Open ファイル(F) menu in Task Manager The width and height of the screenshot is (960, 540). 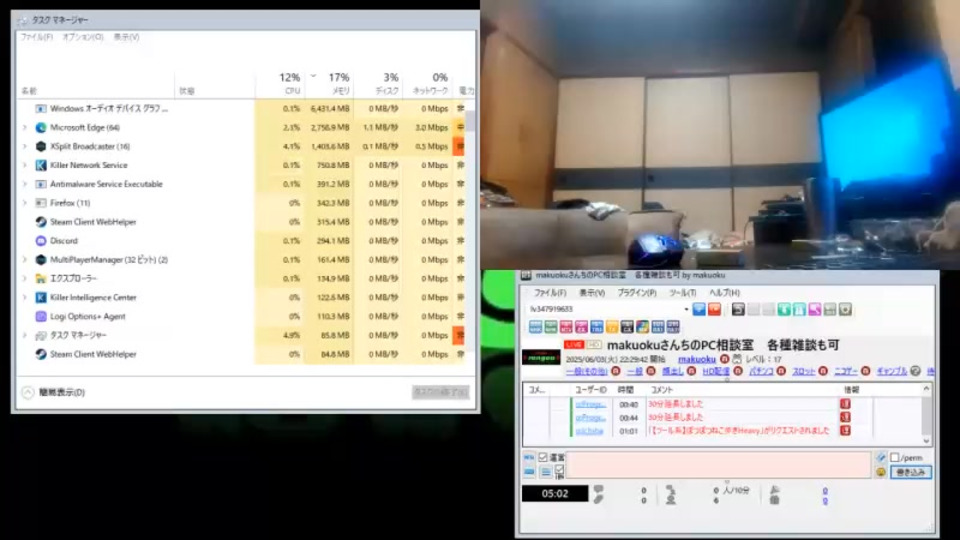[x=37, y=37]
